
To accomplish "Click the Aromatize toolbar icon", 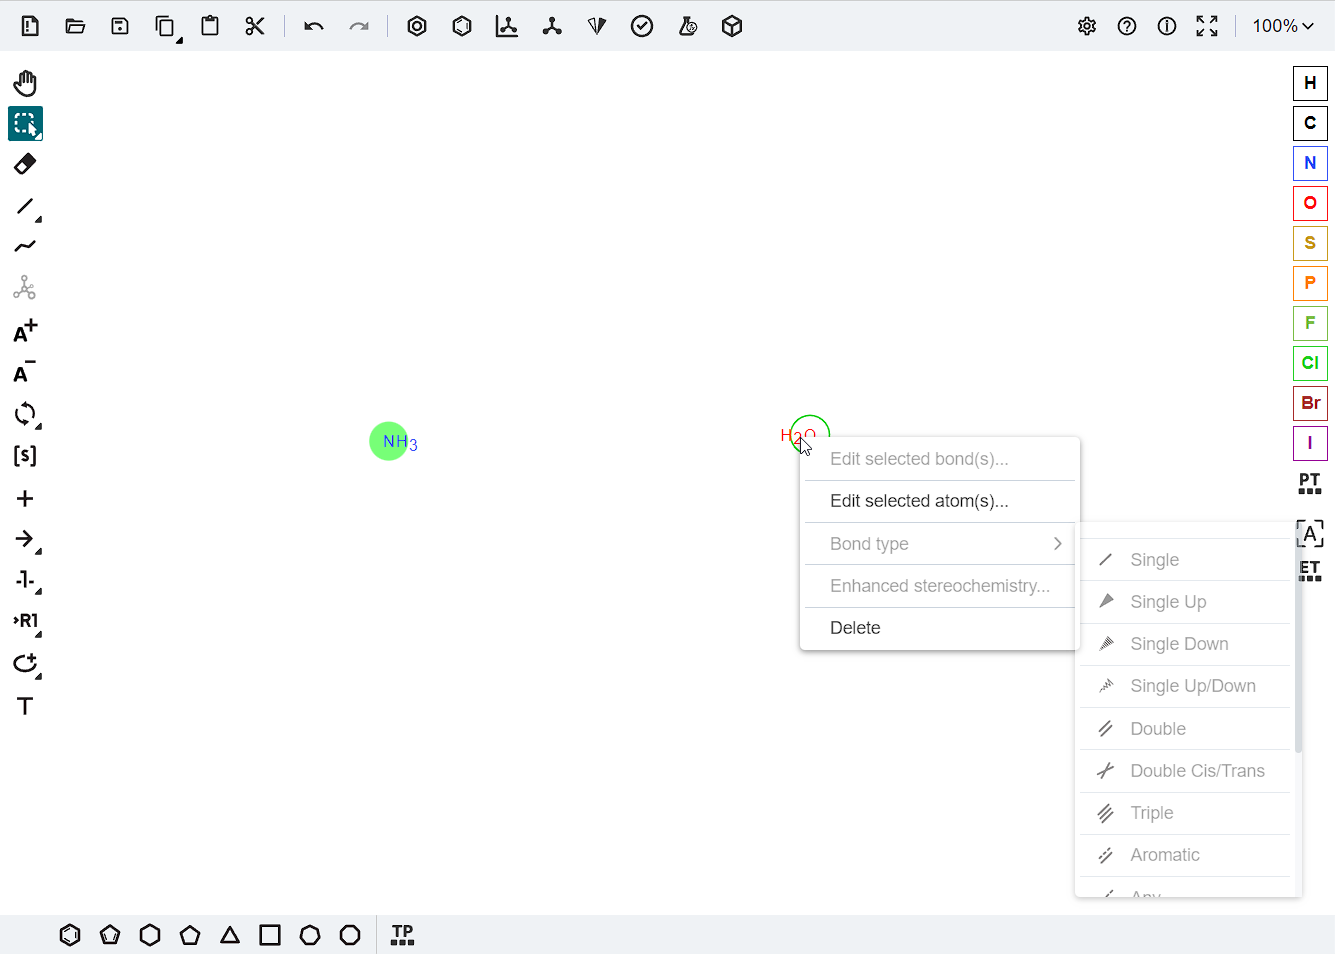I will tap(417, 27).
